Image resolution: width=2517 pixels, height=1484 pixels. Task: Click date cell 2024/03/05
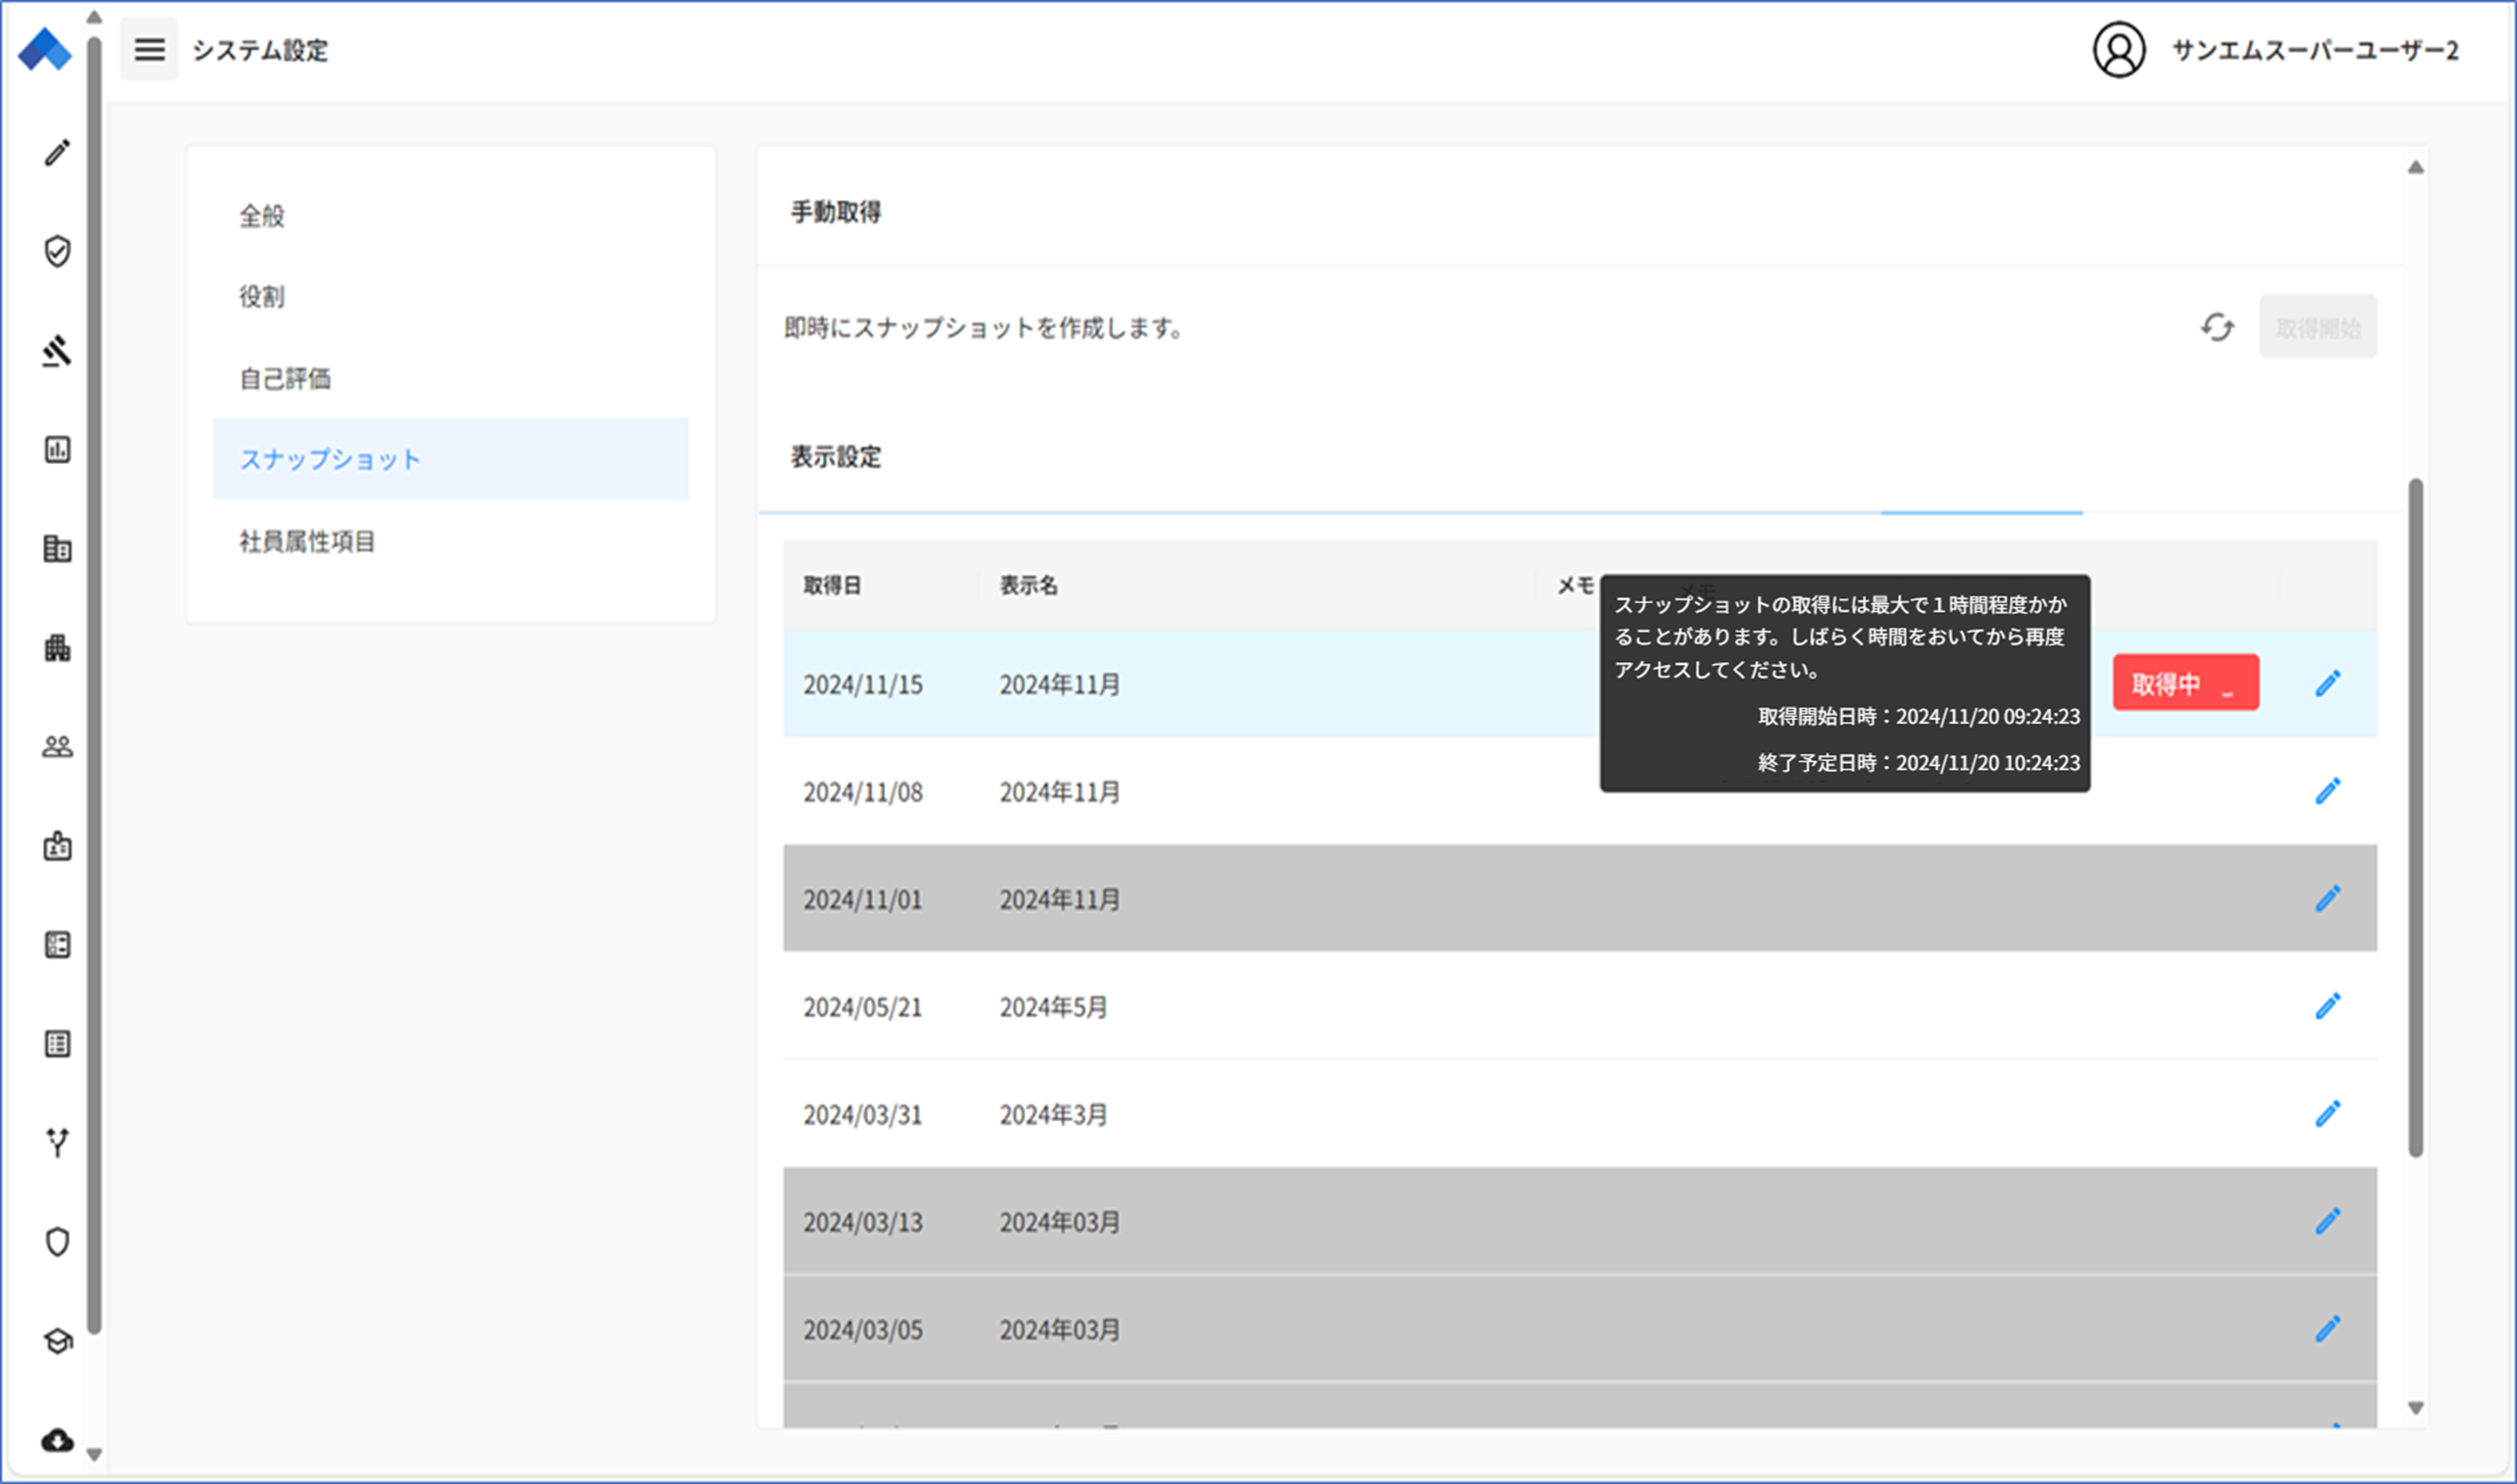tap(862, 1330)
